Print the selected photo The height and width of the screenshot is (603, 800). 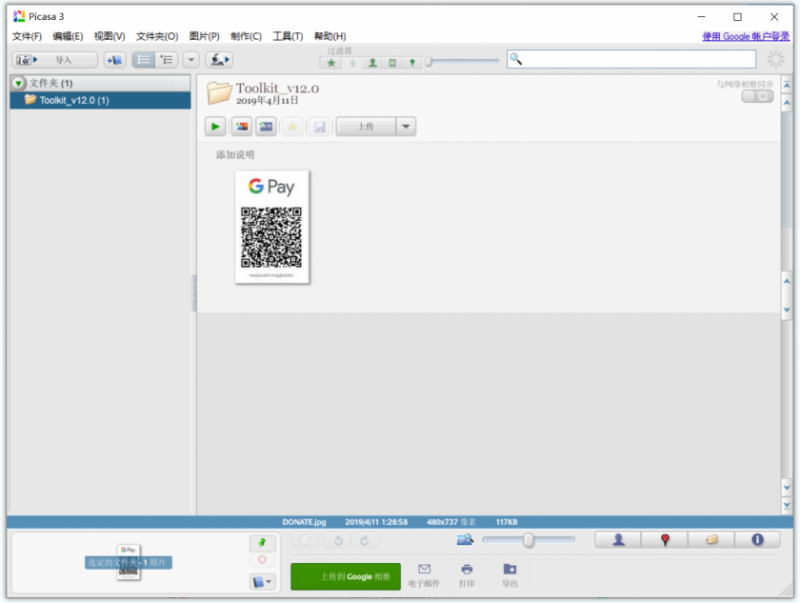[x=467, y=575]
